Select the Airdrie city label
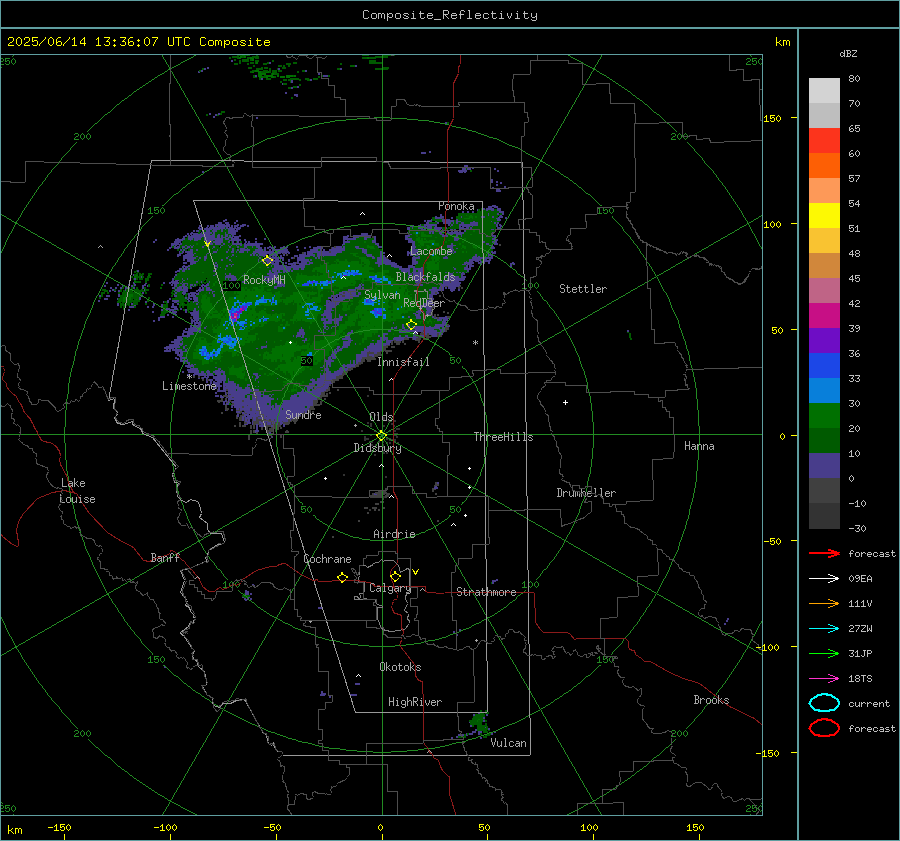Viewport: 900px width, 841px height. 394,534
